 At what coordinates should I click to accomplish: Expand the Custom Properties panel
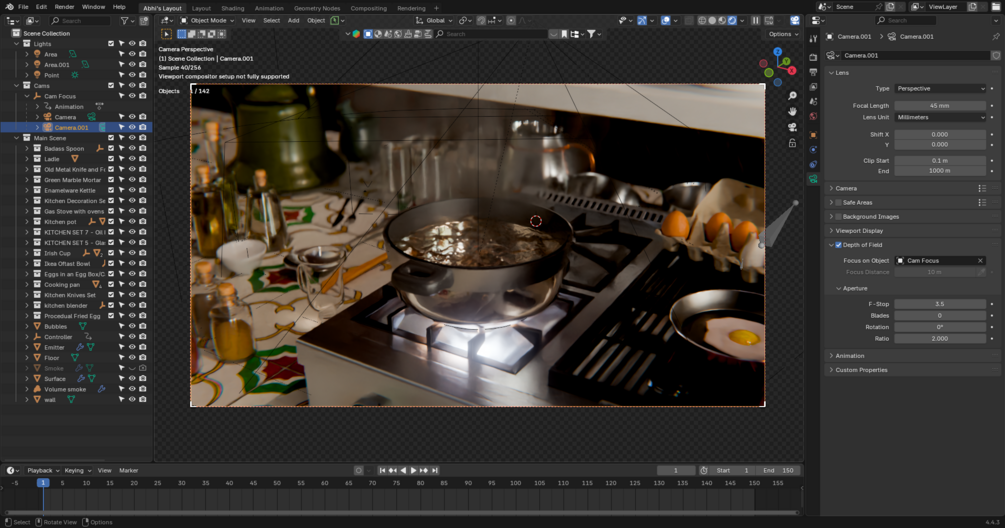coord(831,370)
